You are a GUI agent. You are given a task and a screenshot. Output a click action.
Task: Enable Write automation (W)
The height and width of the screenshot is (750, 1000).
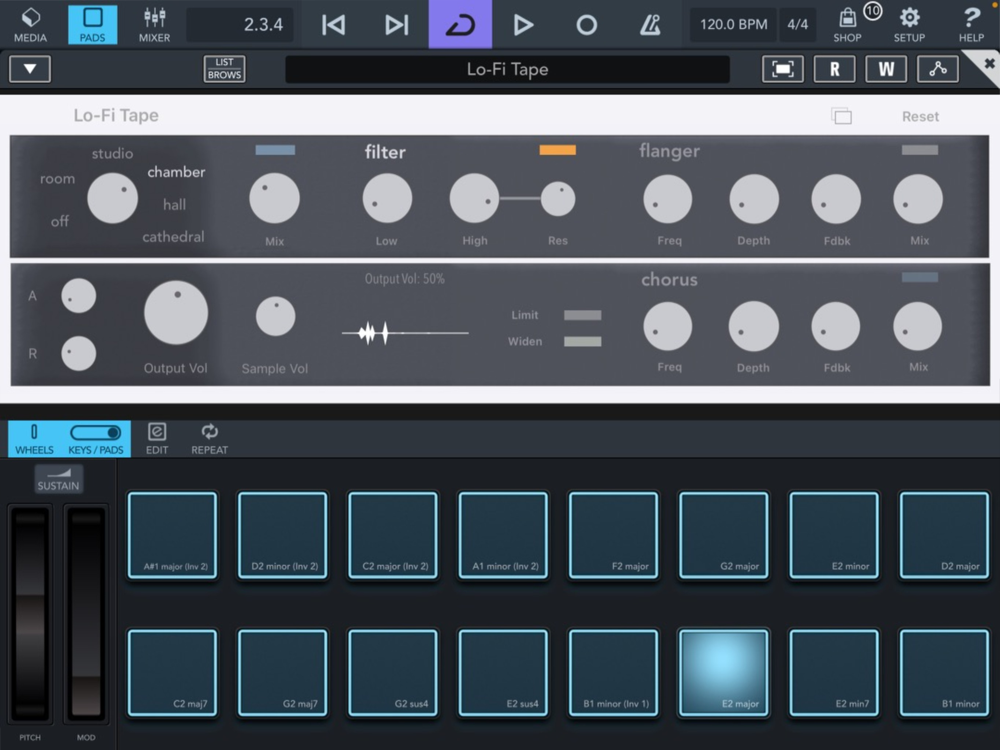point(886,69)
